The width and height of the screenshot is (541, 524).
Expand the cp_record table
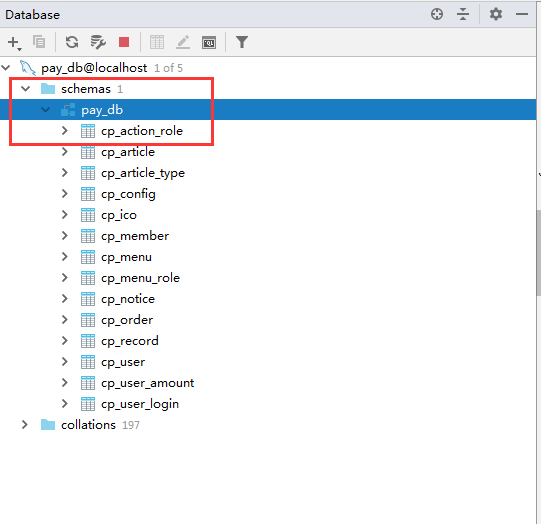(65, 341)
